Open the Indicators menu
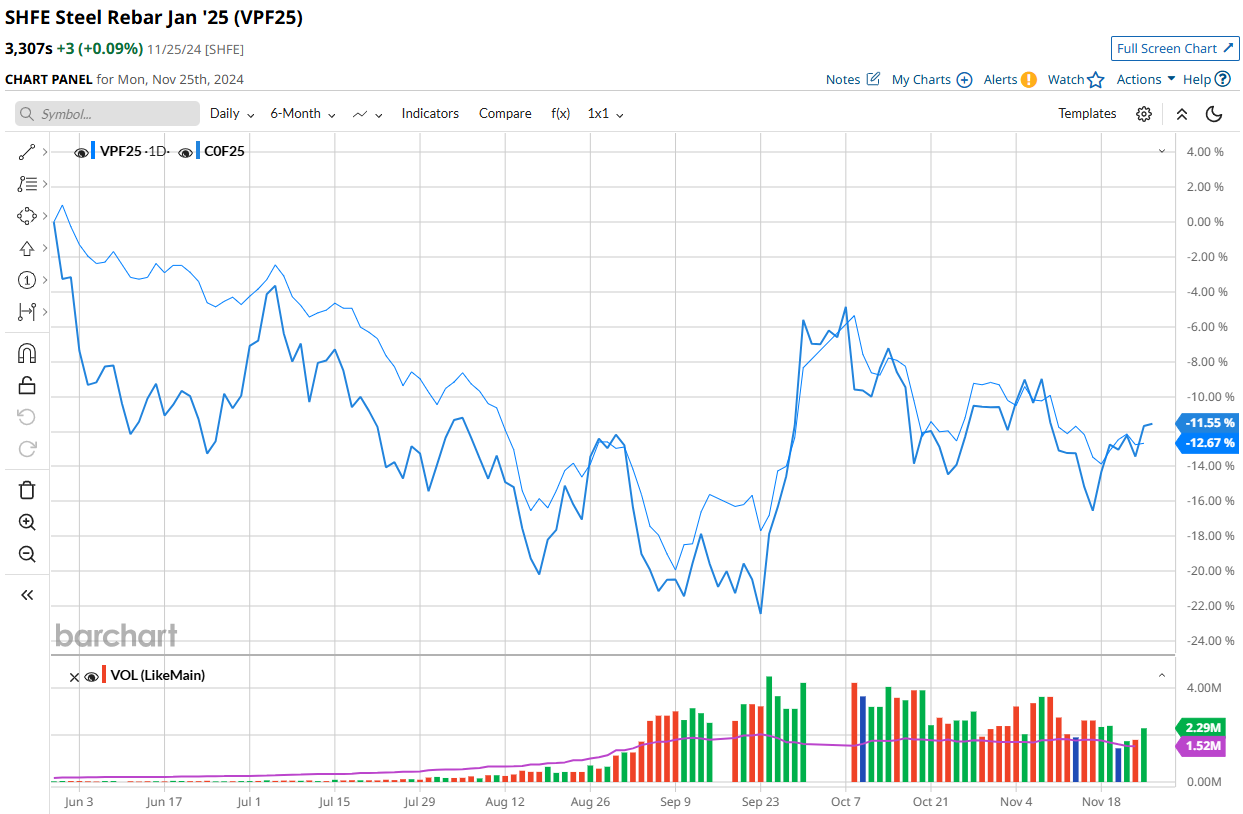The width and height of the screenshot is (1243, 814). (430, 114)
